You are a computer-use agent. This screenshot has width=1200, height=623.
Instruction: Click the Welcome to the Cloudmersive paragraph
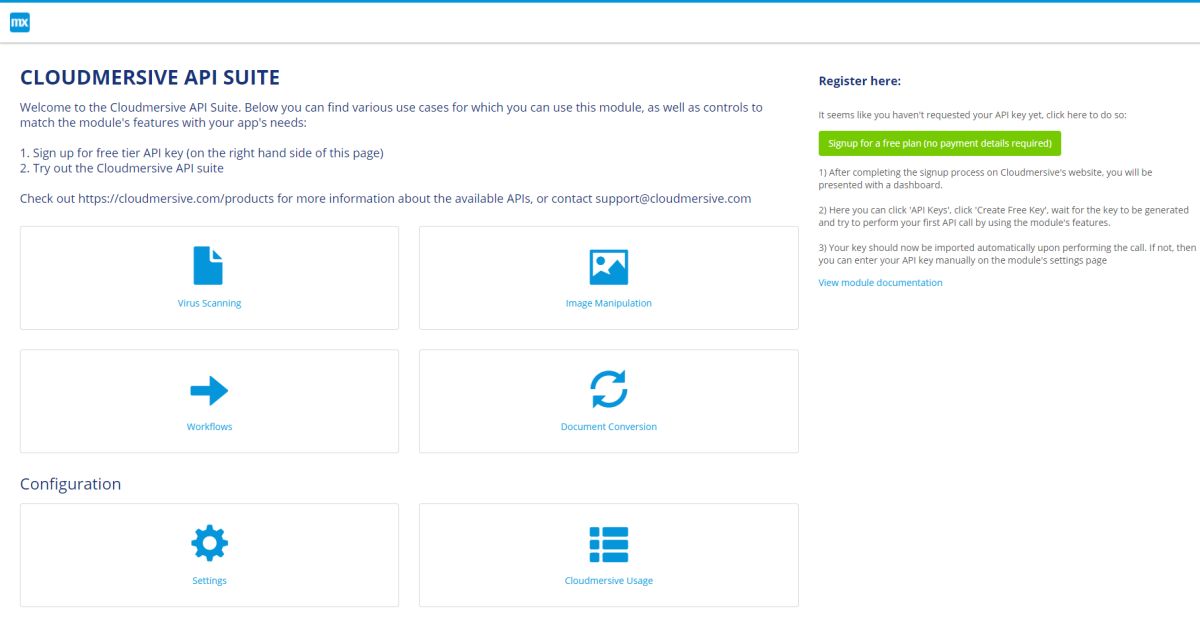pyautogui.click(x=391, y=115)
